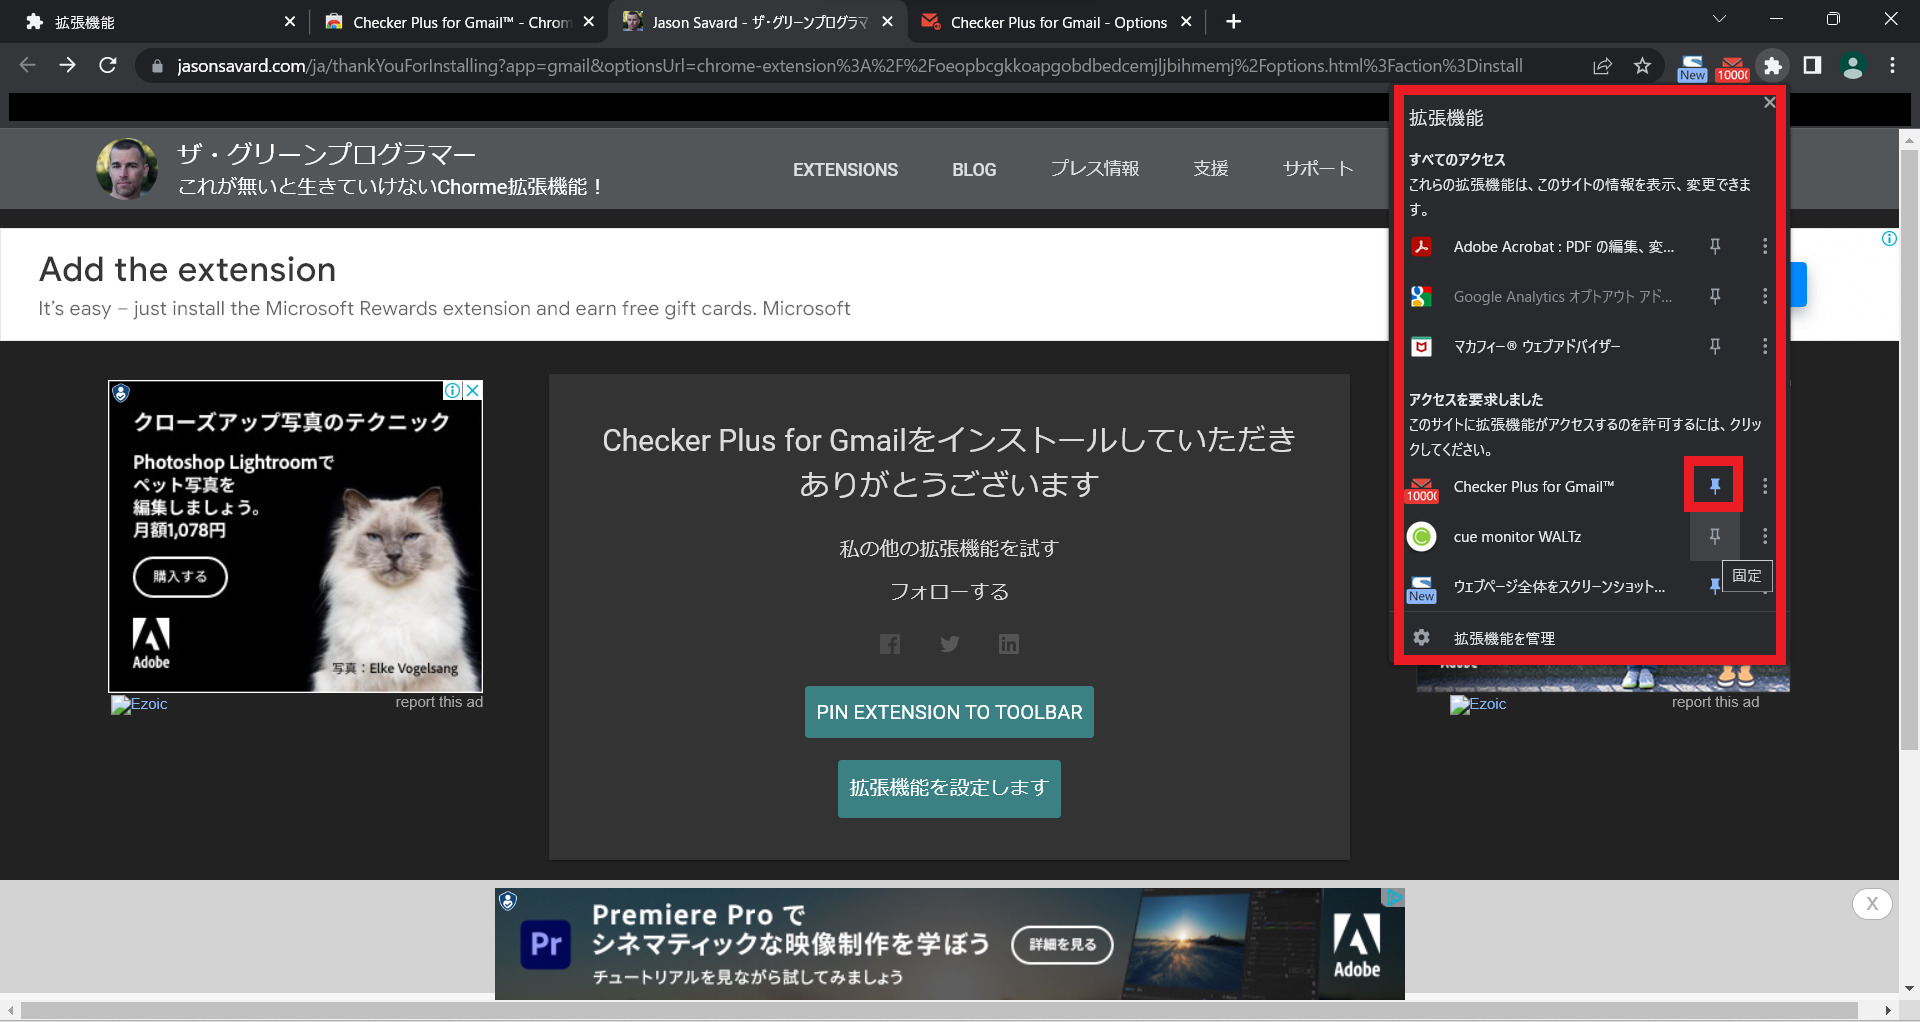The height and width of the screenshot is (1022, 1920).
Task: Close the Lightroom ad with X icon
Action: (473, 391)
